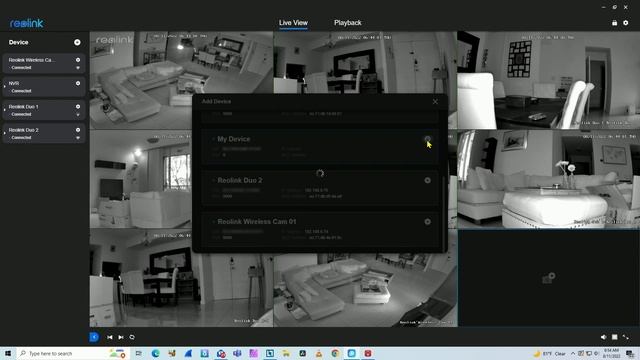
Task: Add a new device via Device plus icon
Action: [x=77, y=42]
